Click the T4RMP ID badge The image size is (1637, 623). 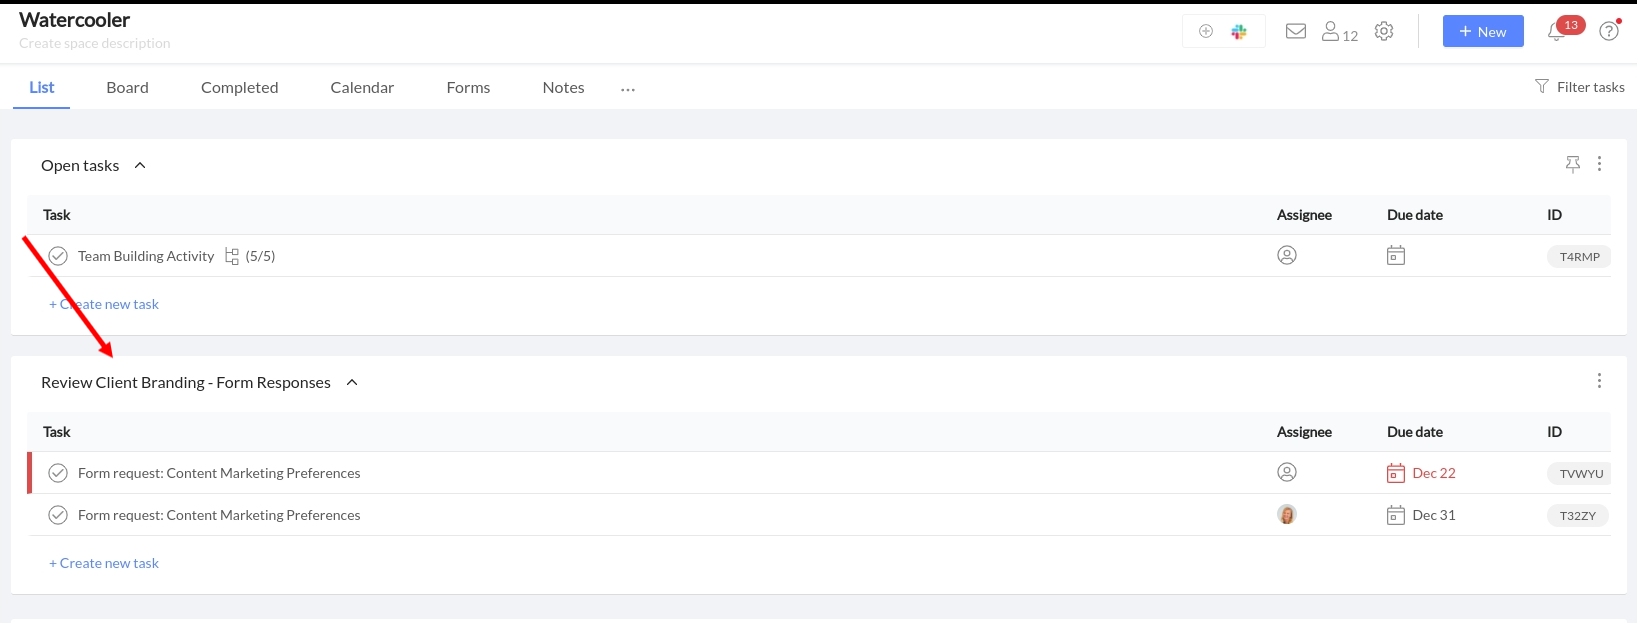click(1579, 256)
